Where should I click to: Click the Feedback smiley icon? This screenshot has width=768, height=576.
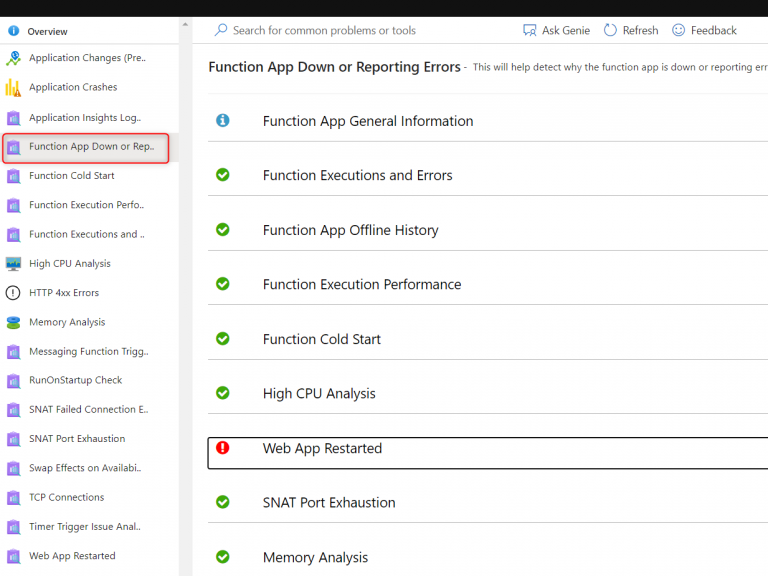pyautogui.click(x=679, y=31)
